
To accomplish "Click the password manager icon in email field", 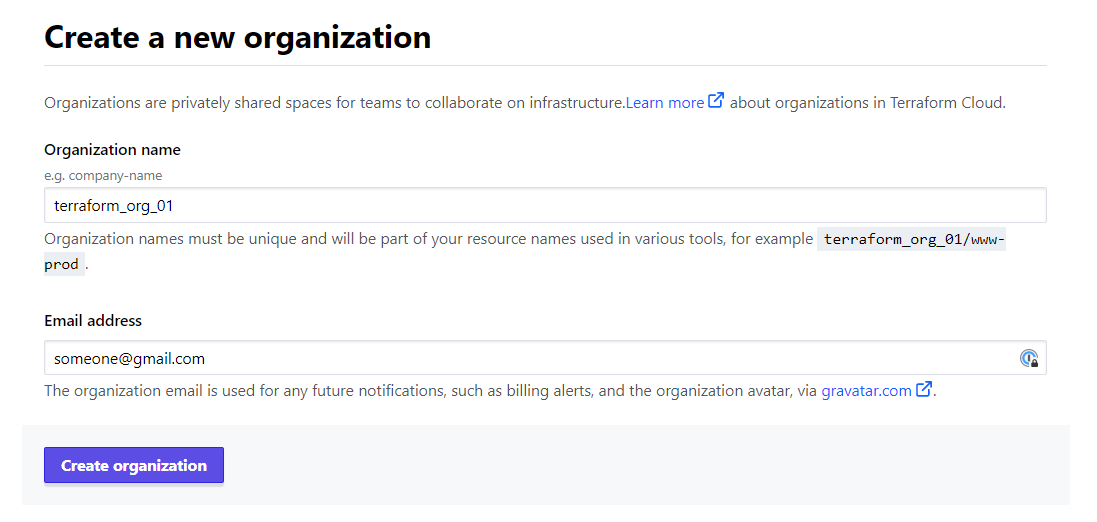I will pyautogui.click(x=1028, y=359).
